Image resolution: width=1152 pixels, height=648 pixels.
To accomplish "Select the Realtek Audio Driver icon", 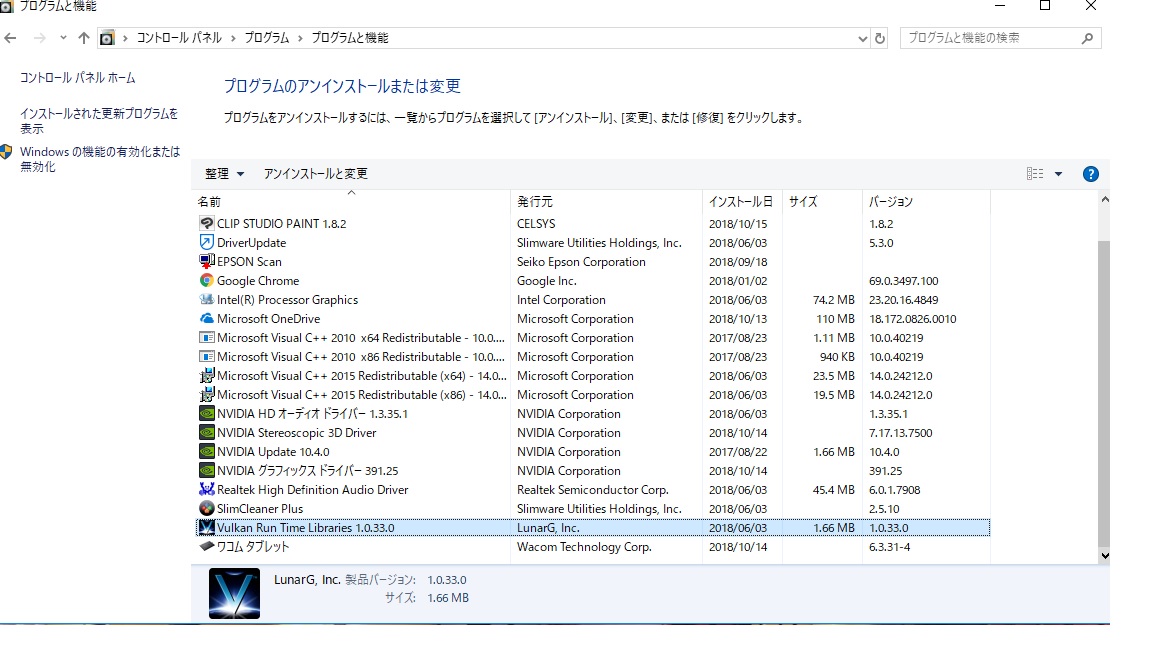I will tap(206, 489).
